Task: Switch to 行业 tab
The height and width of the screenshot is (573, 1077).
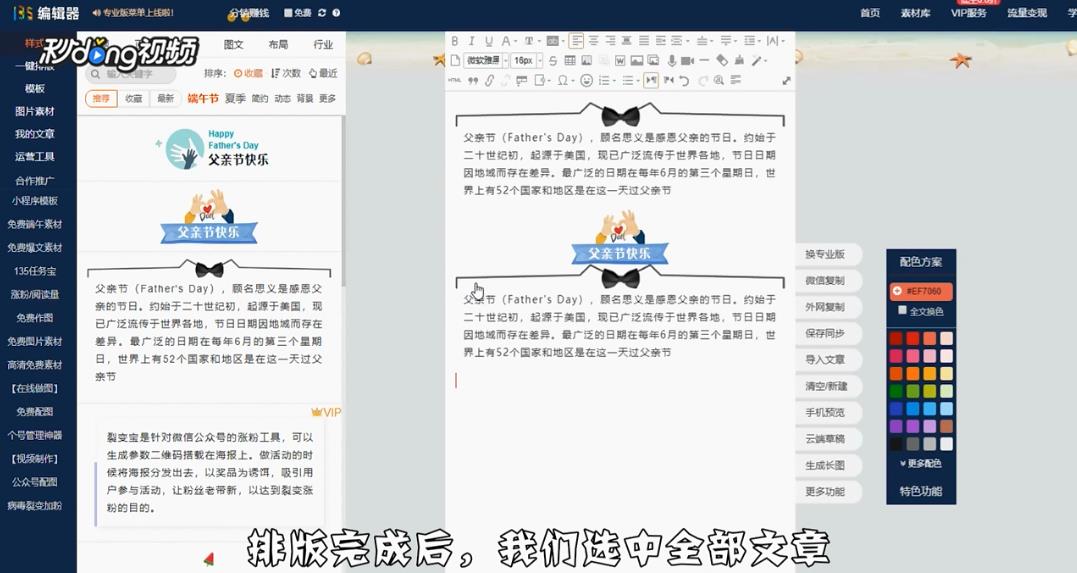Action: coord(323,45)
